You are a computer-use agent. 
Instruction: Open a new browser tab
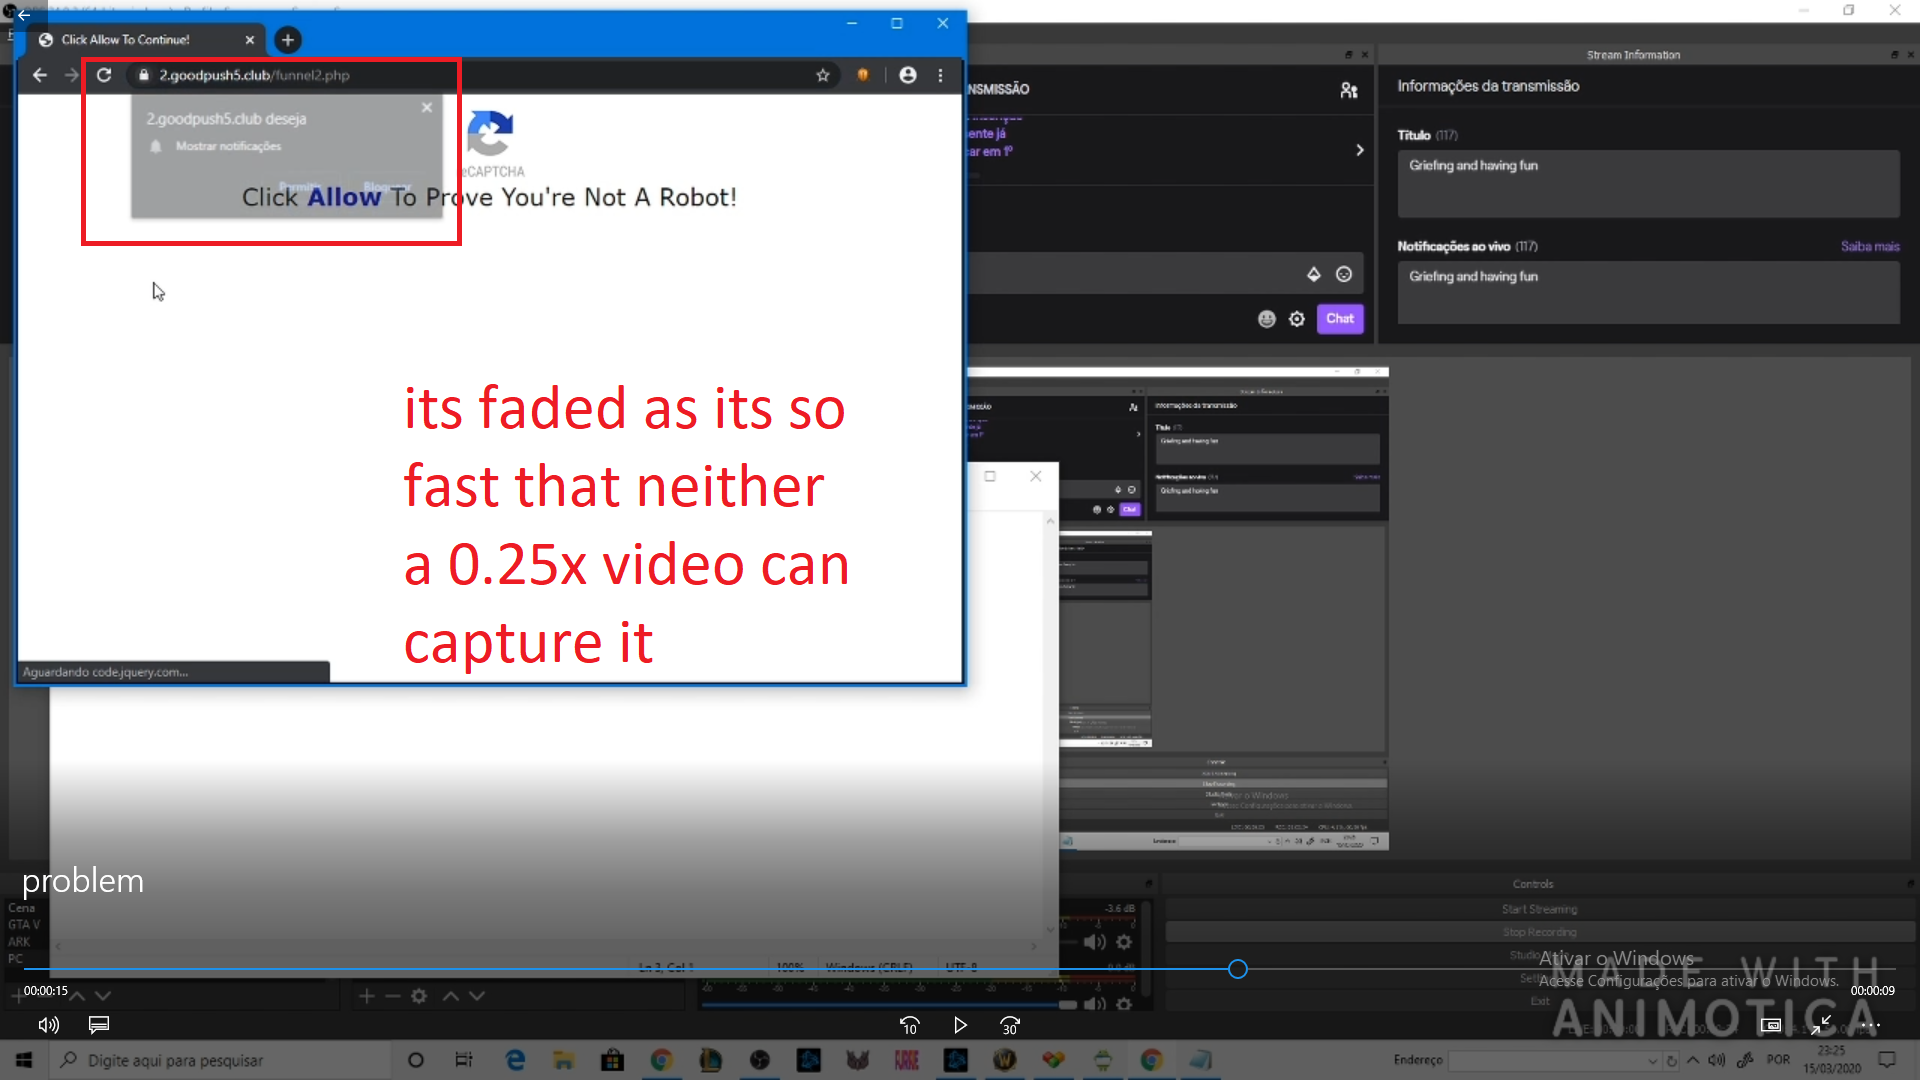click(x=288, y=40)
